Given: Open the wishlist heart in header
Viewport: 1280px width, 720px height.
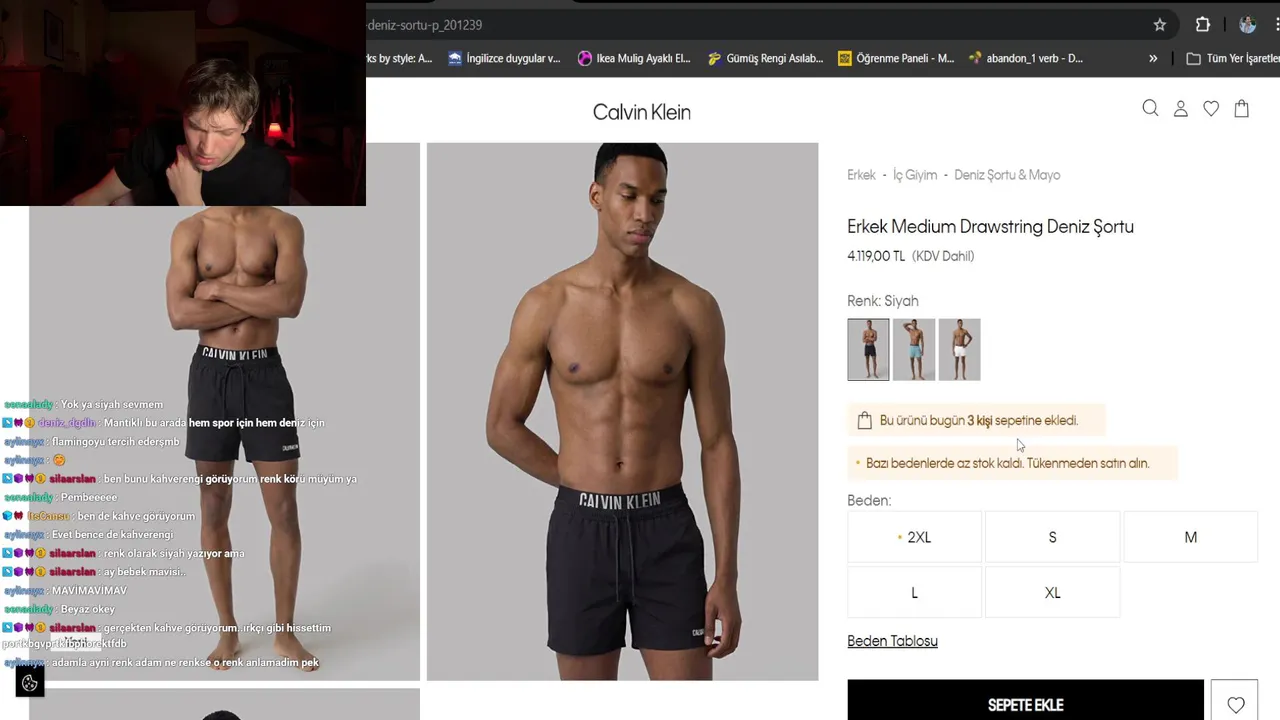Looking at the screenshot, I should (1211, 108).
